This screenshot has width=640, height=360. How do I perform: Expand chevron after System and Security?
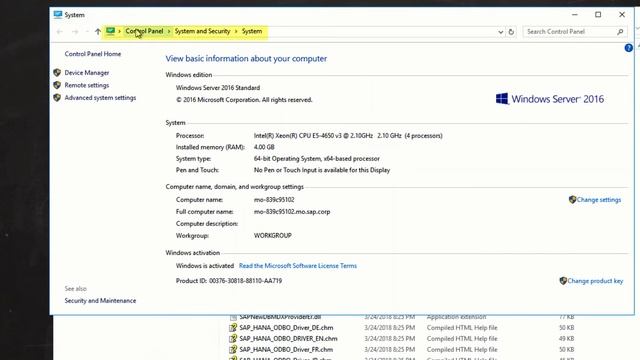(x=236, y=31)
